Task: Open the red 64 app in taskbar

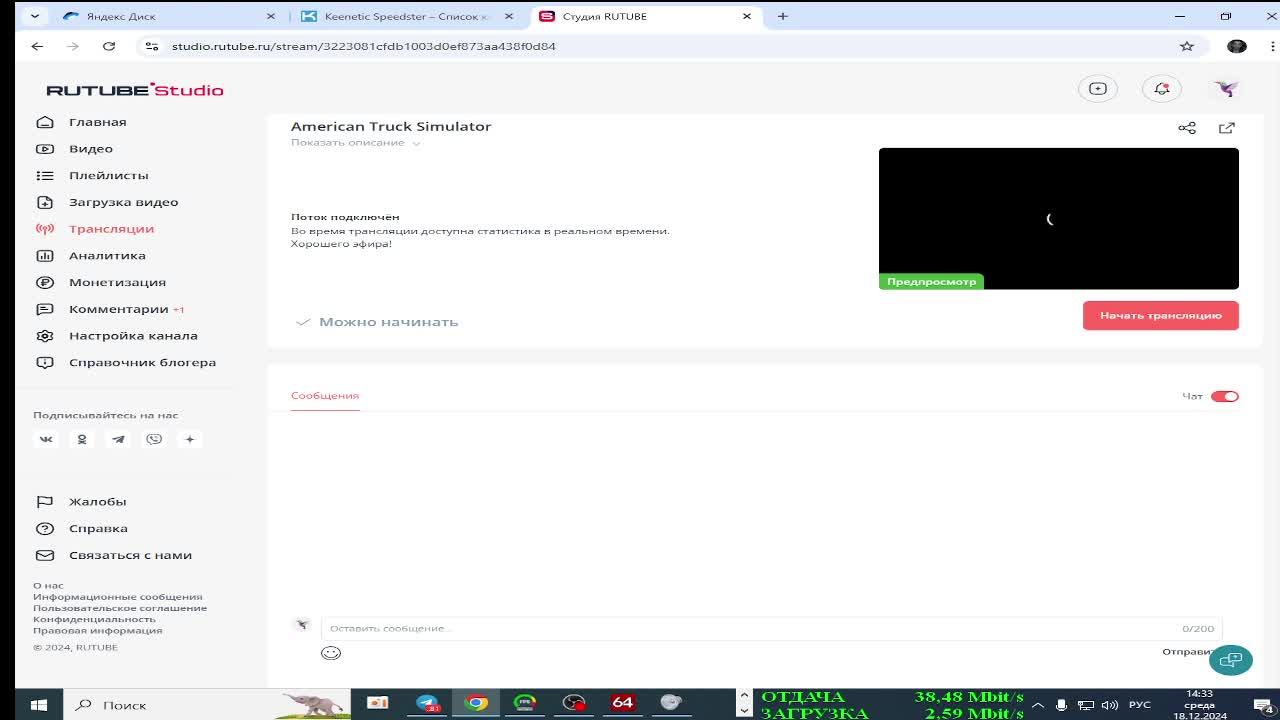Action: tap(622, 704)
